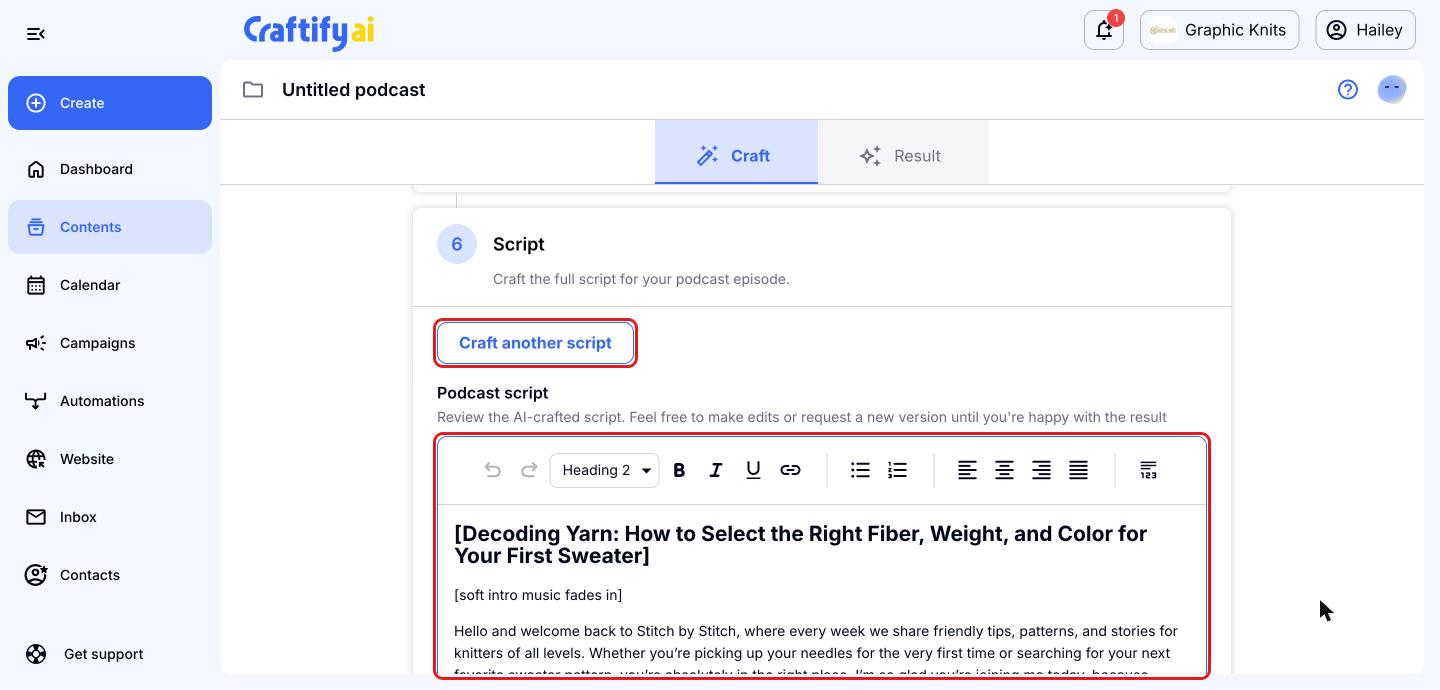Open Contents in sidebar
This screenshot has height=690, width=1440.
click(x=110, y=227)
